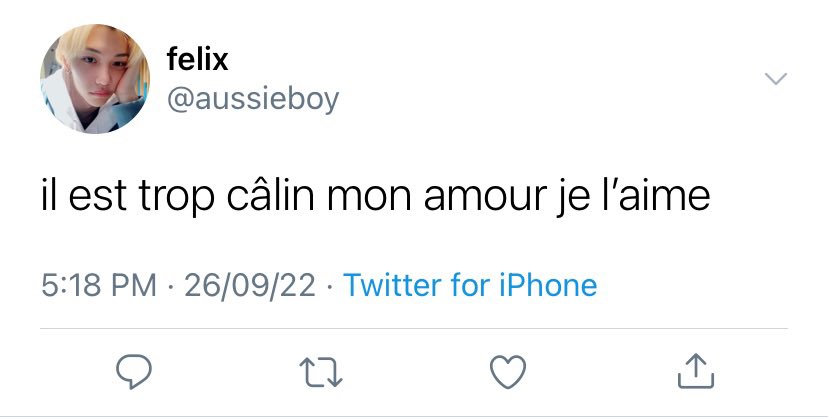Open the @aussieboy handle profile

[253, 99]
